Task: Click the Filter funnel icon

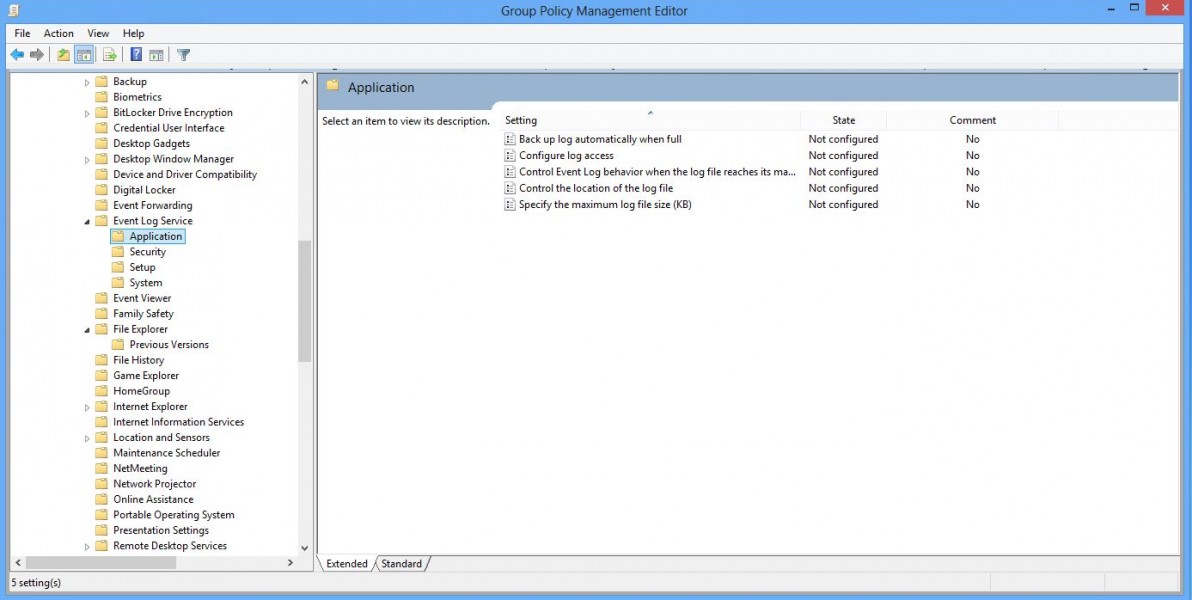Action: [183, 55]
